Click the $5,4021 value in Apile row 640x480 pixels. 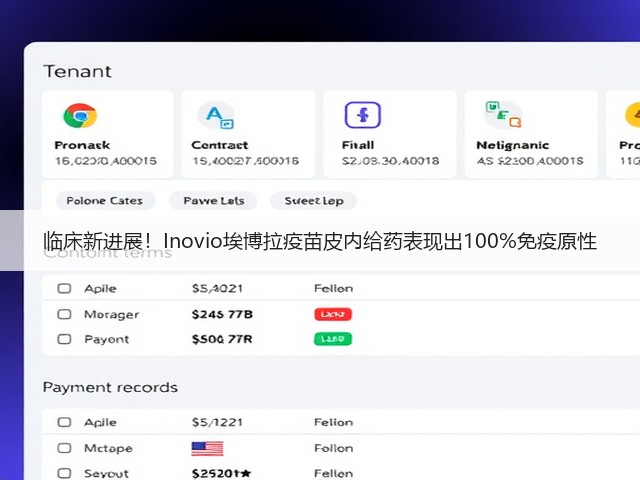tap(218, 289)
